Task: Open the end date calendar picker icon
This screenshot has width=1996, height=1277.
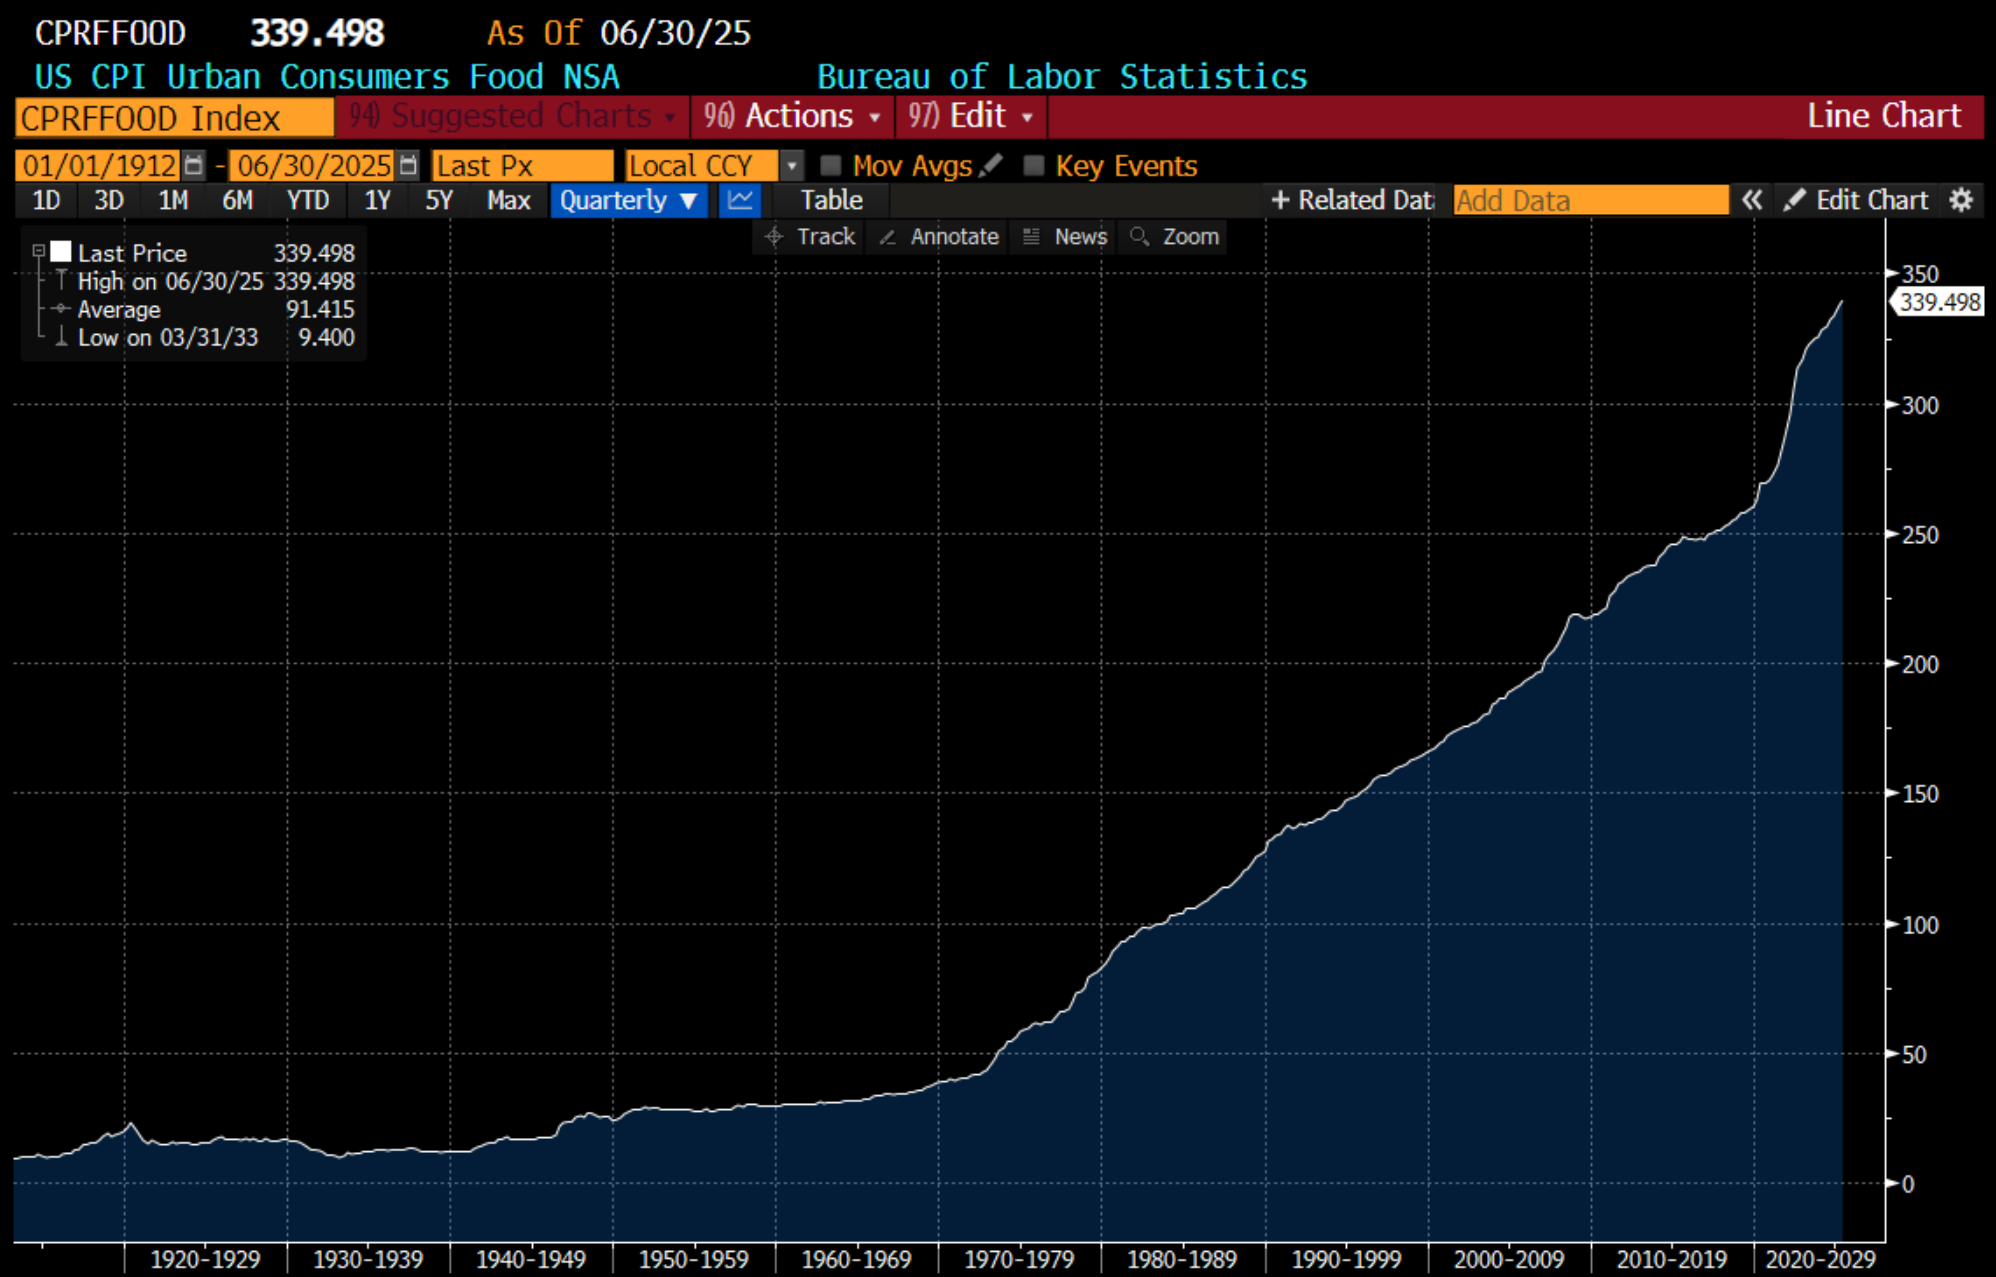Action: (x=408, y=165)
